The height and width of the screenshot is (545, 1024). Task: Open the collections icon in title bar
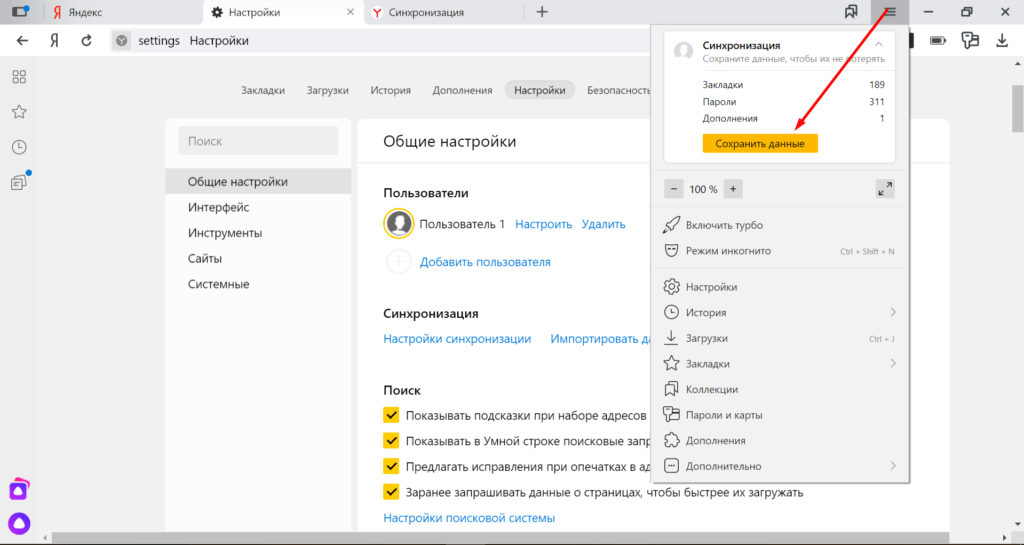click(x=851, y=12)
